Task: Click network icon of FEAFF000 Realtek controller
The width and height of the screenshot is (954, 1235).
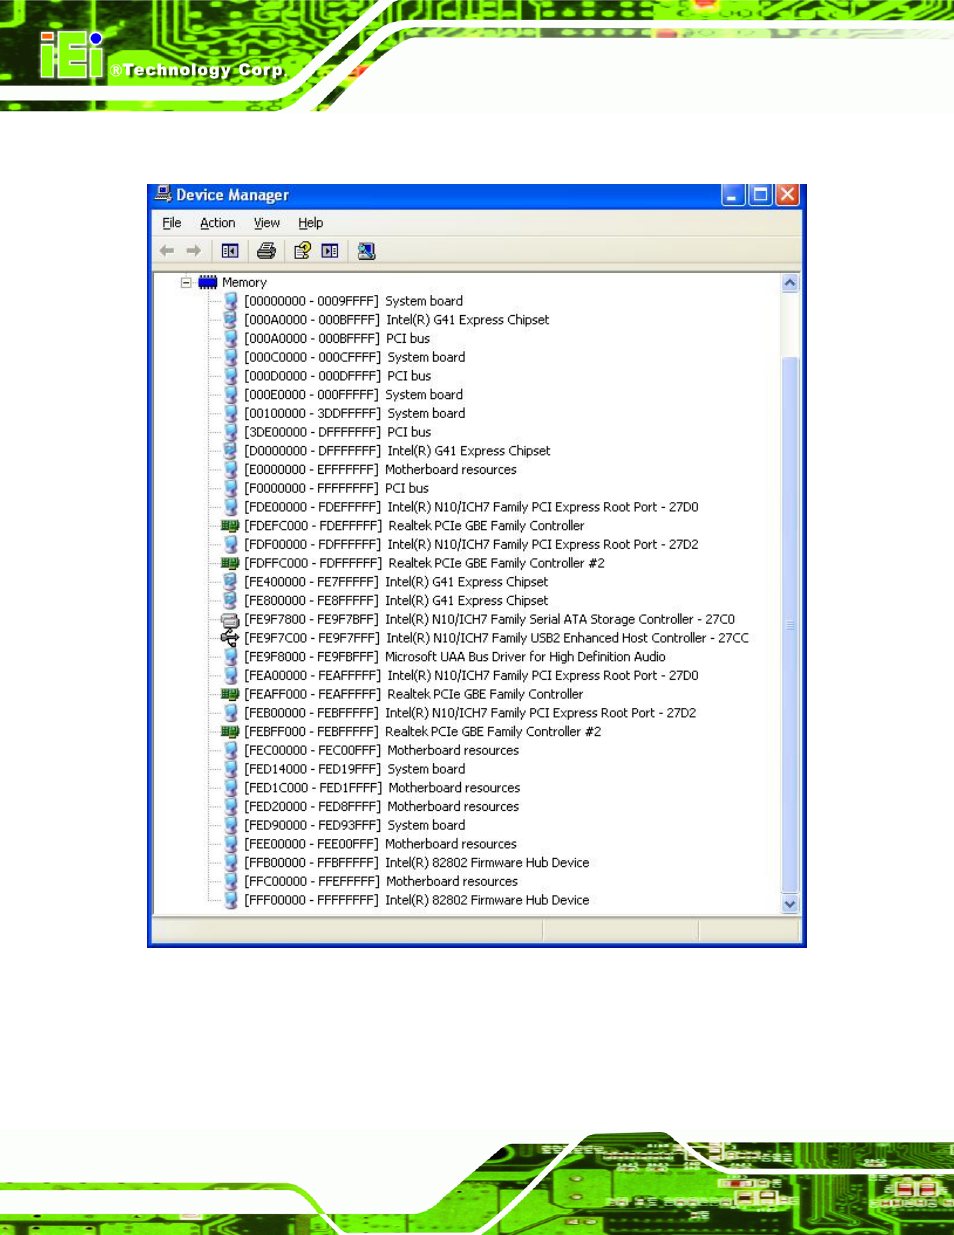Action: pyautogui.click(x=230, y=694)
